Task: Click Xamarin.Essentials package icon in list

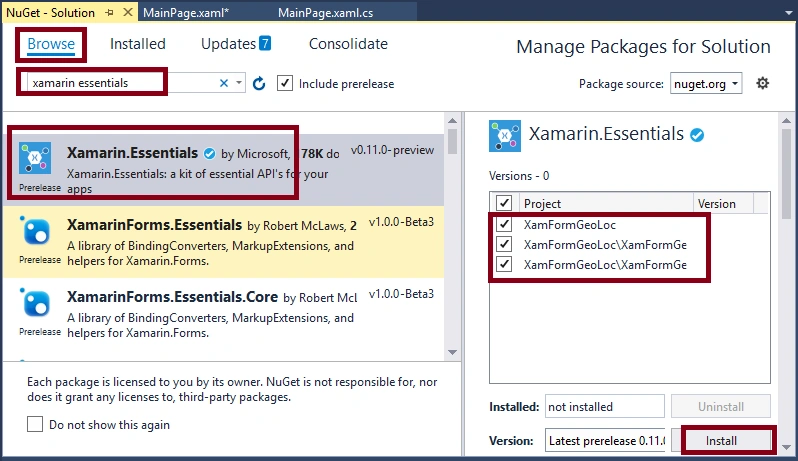Action: tap(35, 158)
